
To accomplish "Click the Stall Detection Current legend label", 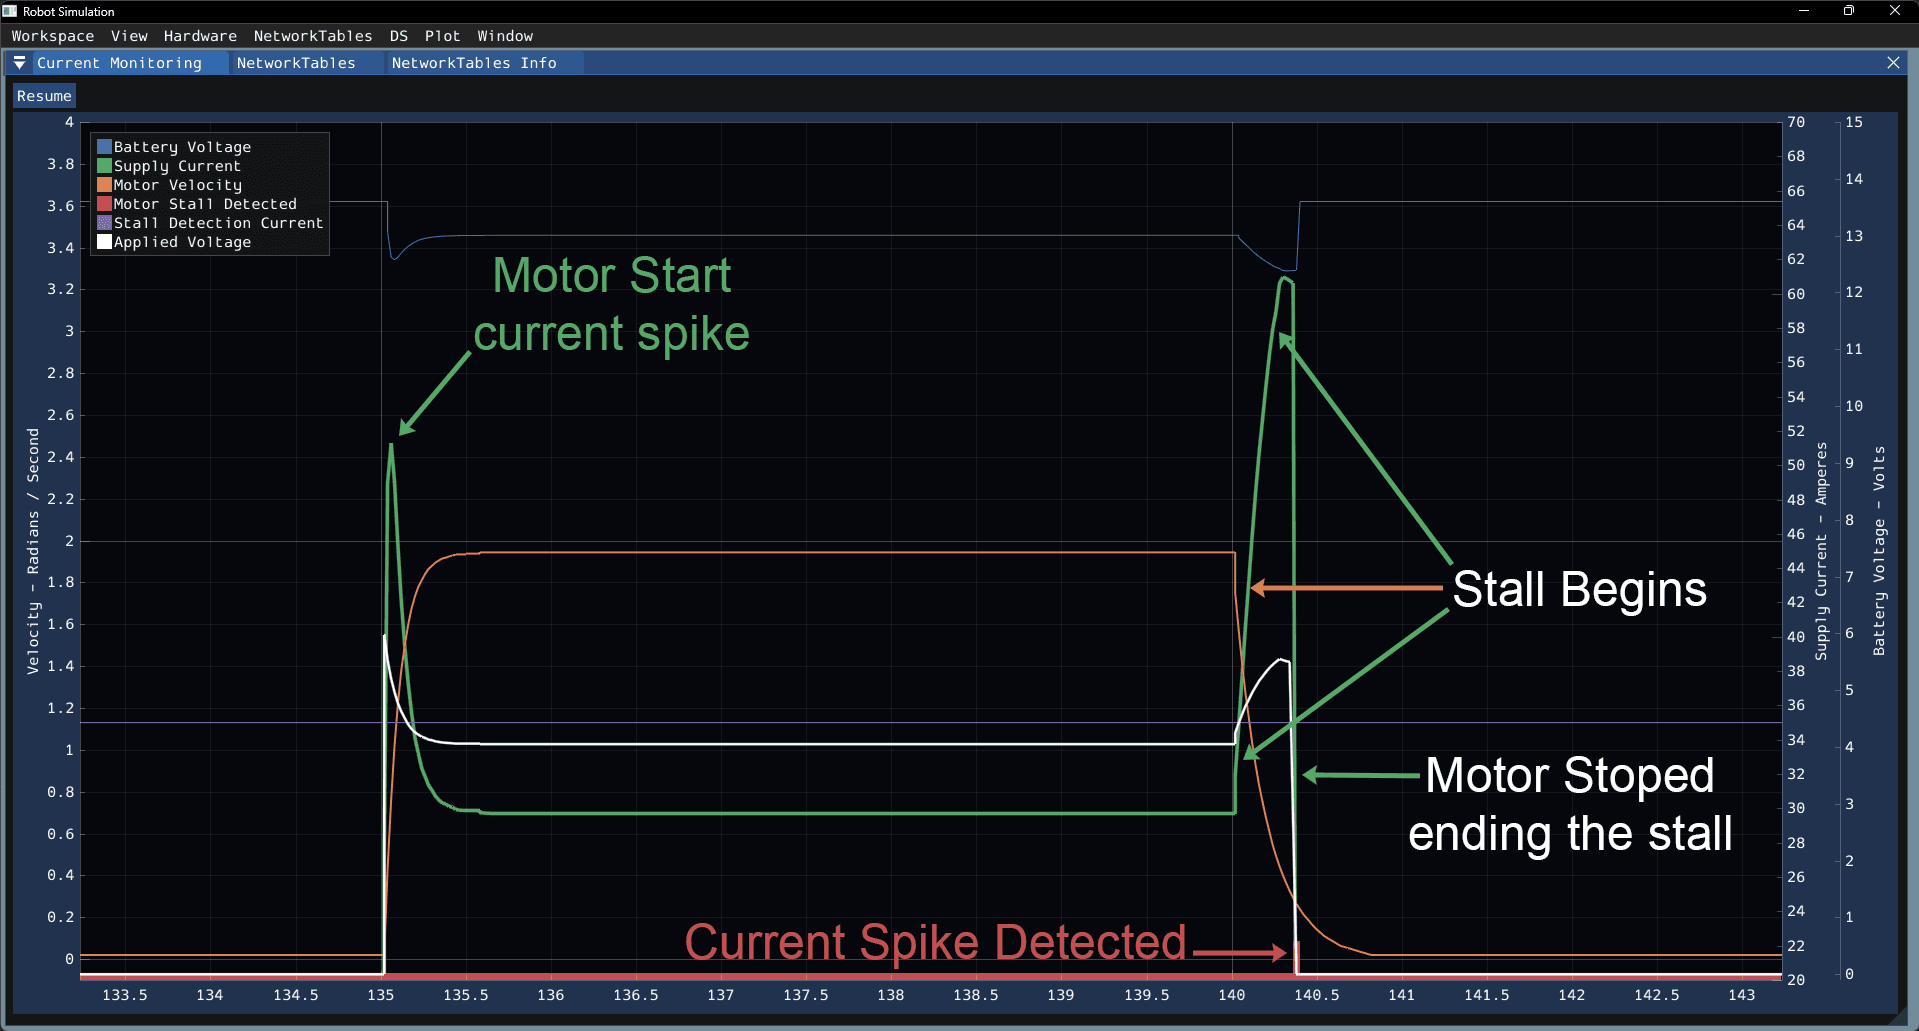I will [x=218, y=223].
